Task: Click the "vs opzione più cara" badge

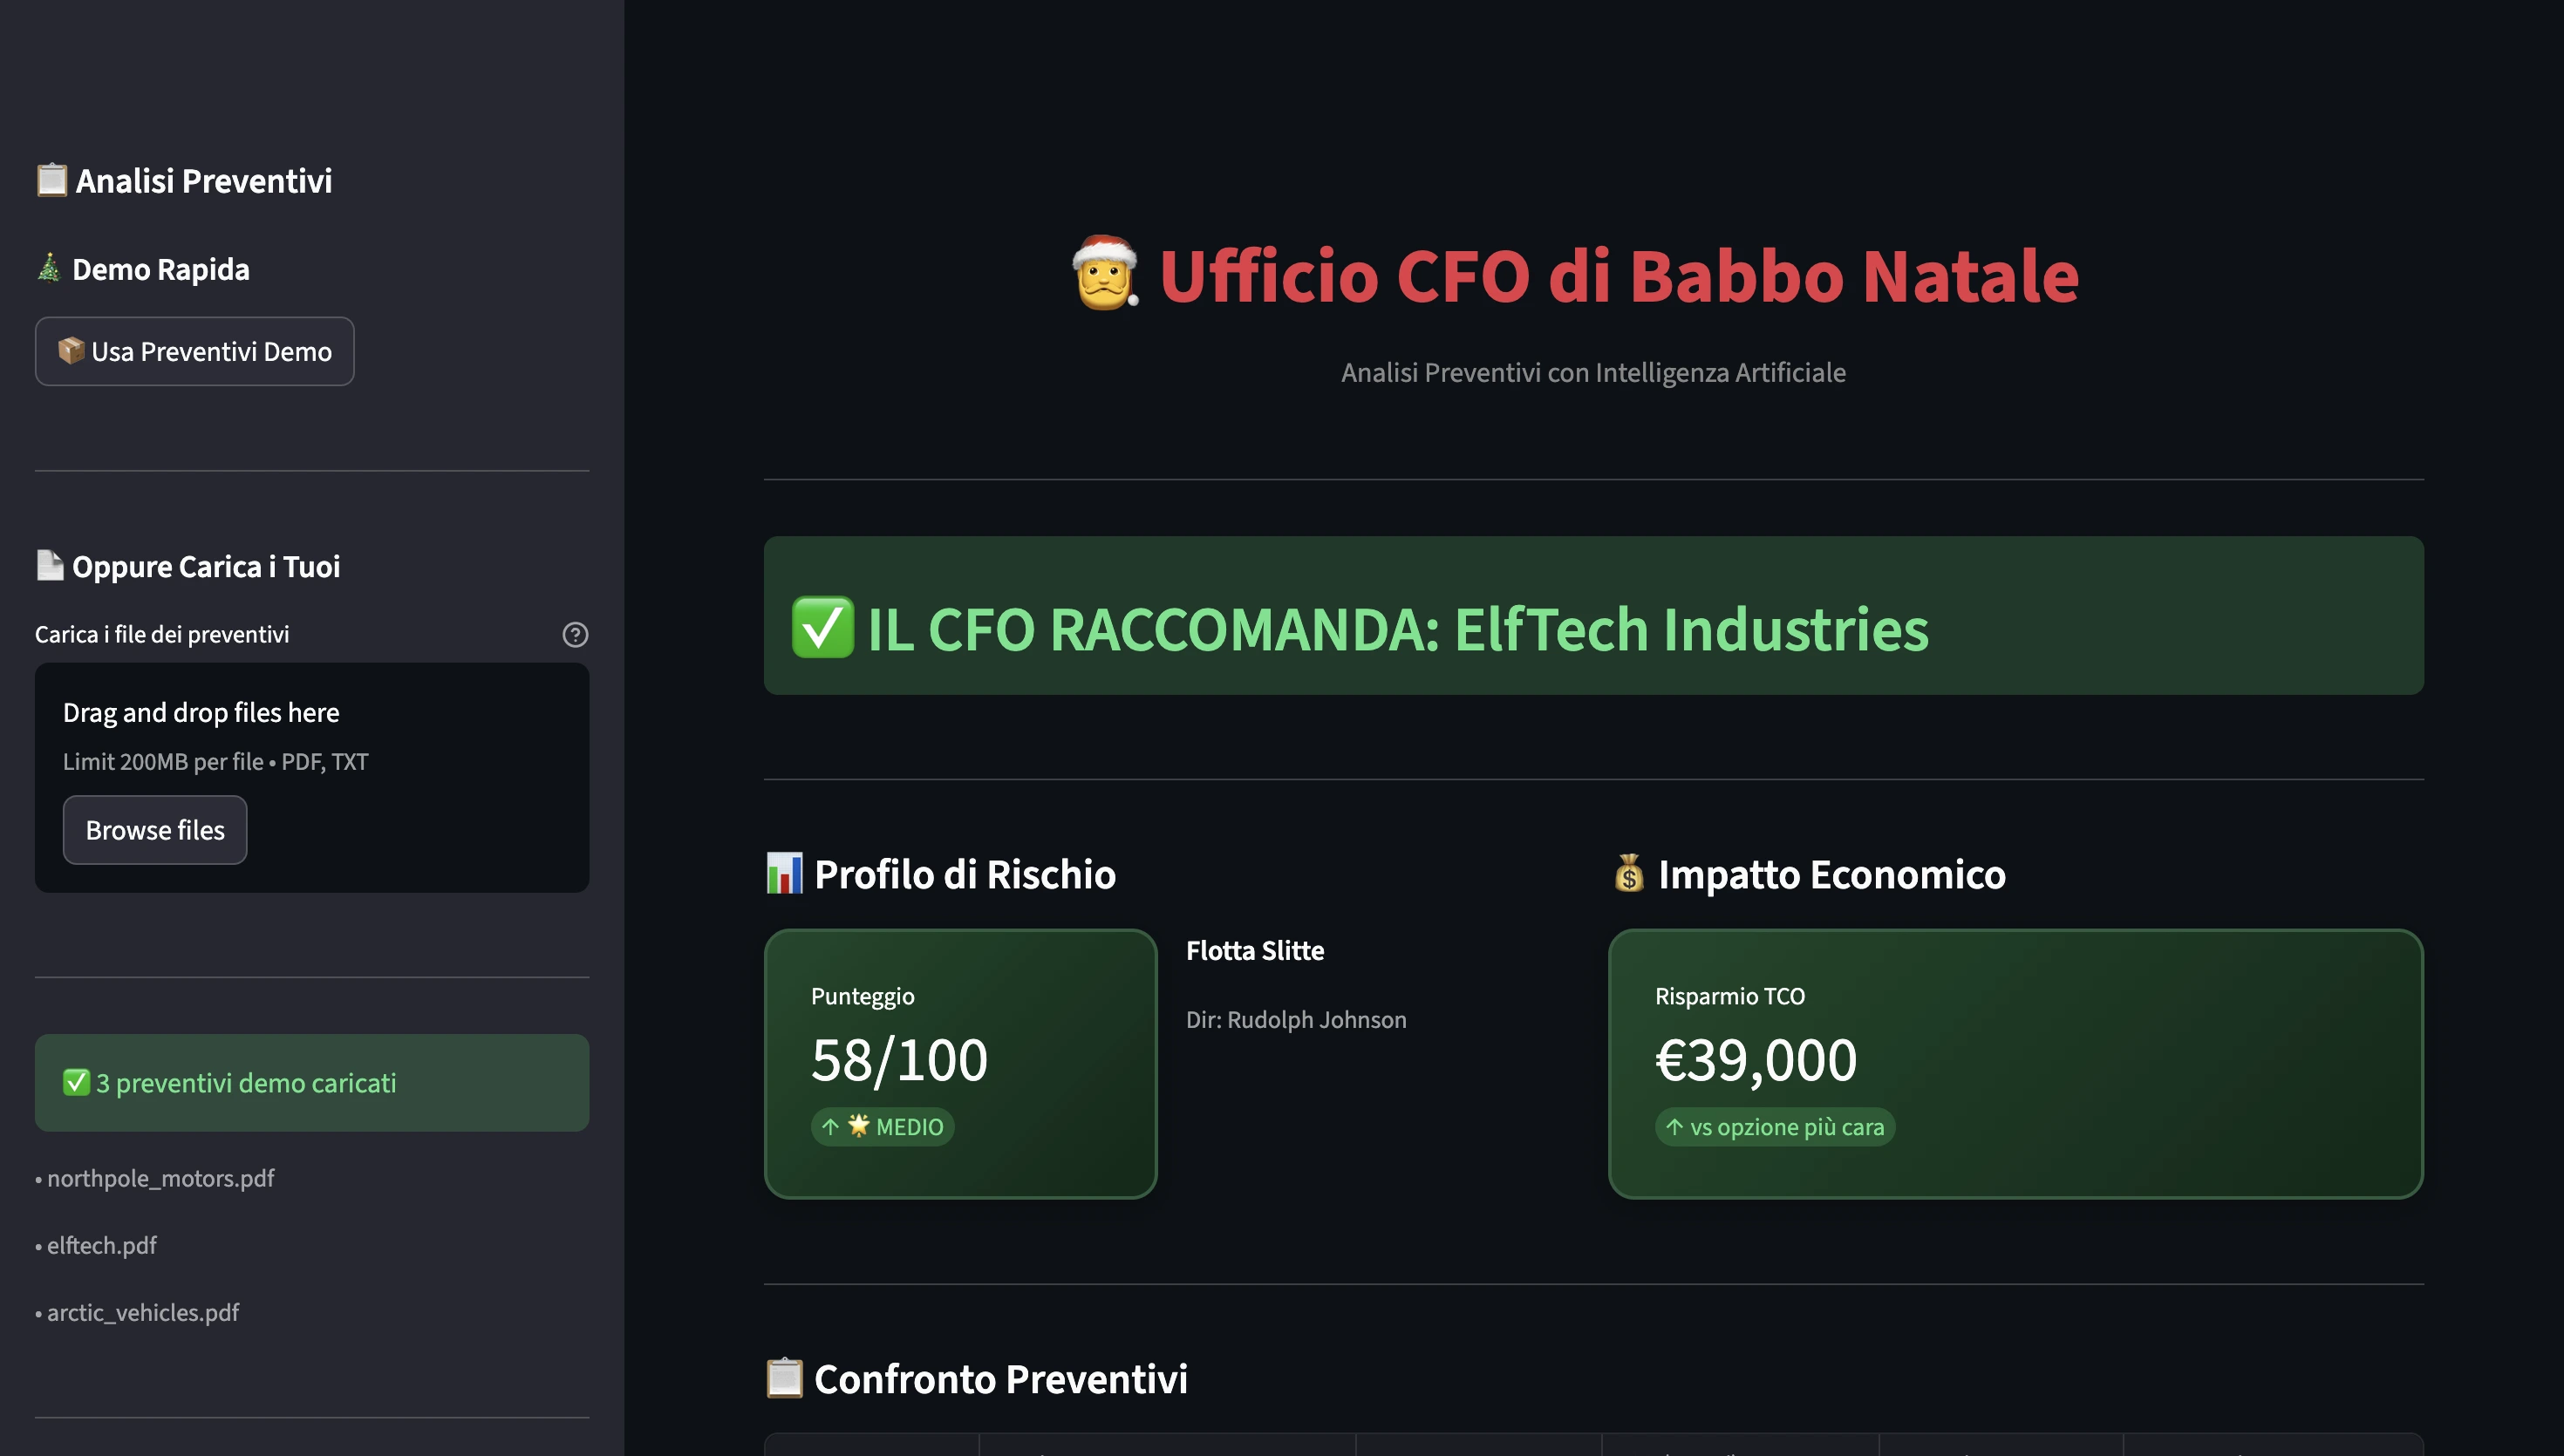Action: click(x=1774, y=1127)
